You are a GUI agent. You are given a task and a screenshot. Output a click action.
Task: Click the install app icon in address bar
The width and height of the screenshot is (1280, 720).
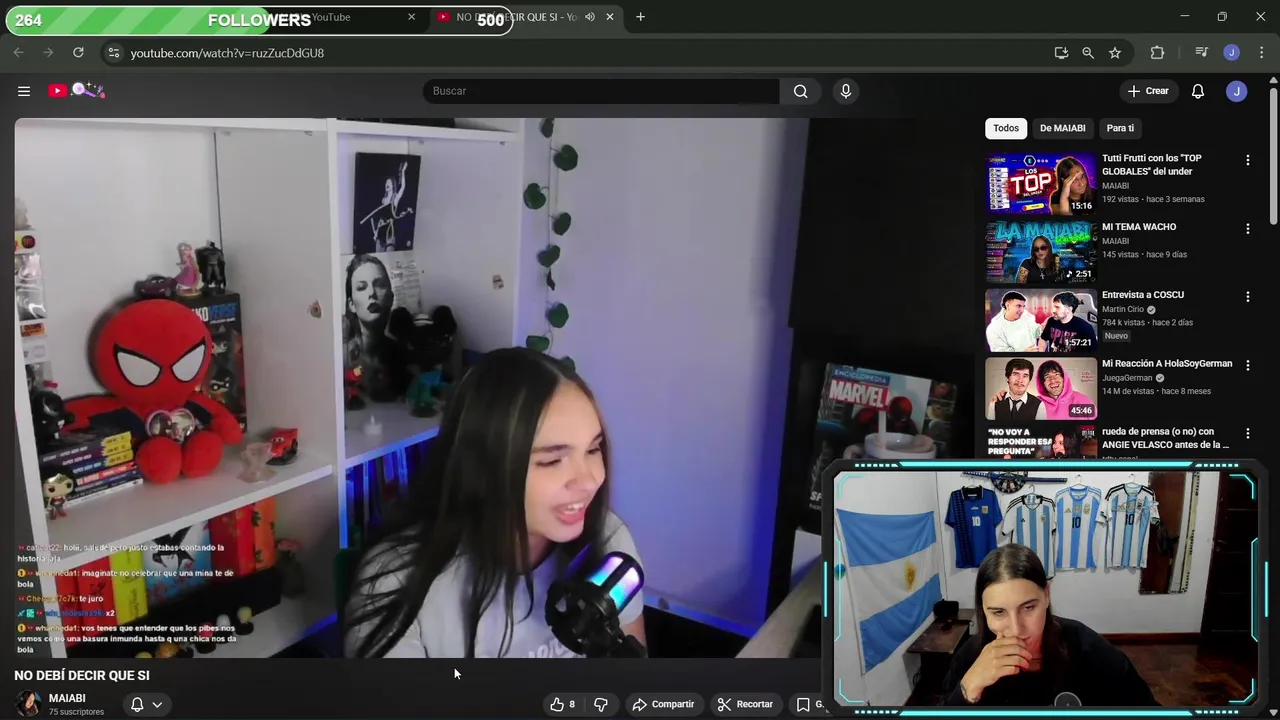1061,53
